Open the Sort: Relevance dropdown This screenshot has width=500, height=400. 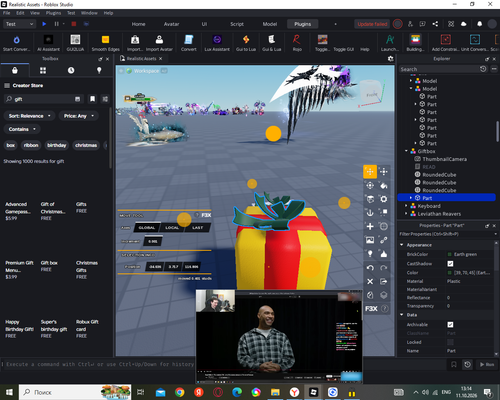[x=29, y=116]
